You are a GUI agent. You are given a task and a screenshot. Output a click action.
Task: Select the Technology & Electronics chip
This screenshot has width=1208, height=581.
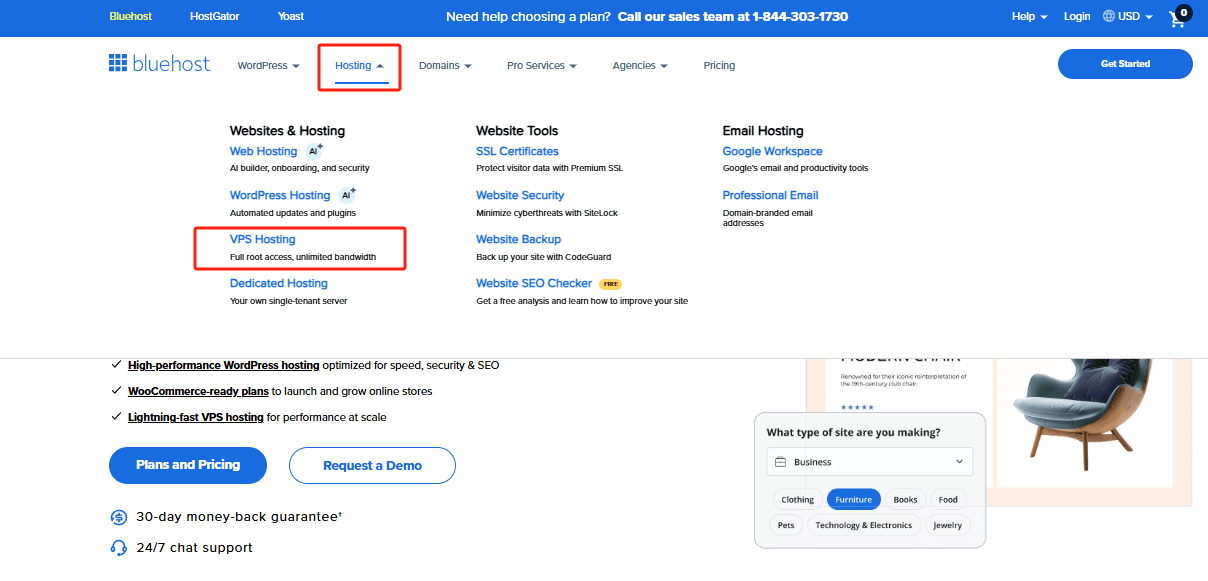[863, 525]
